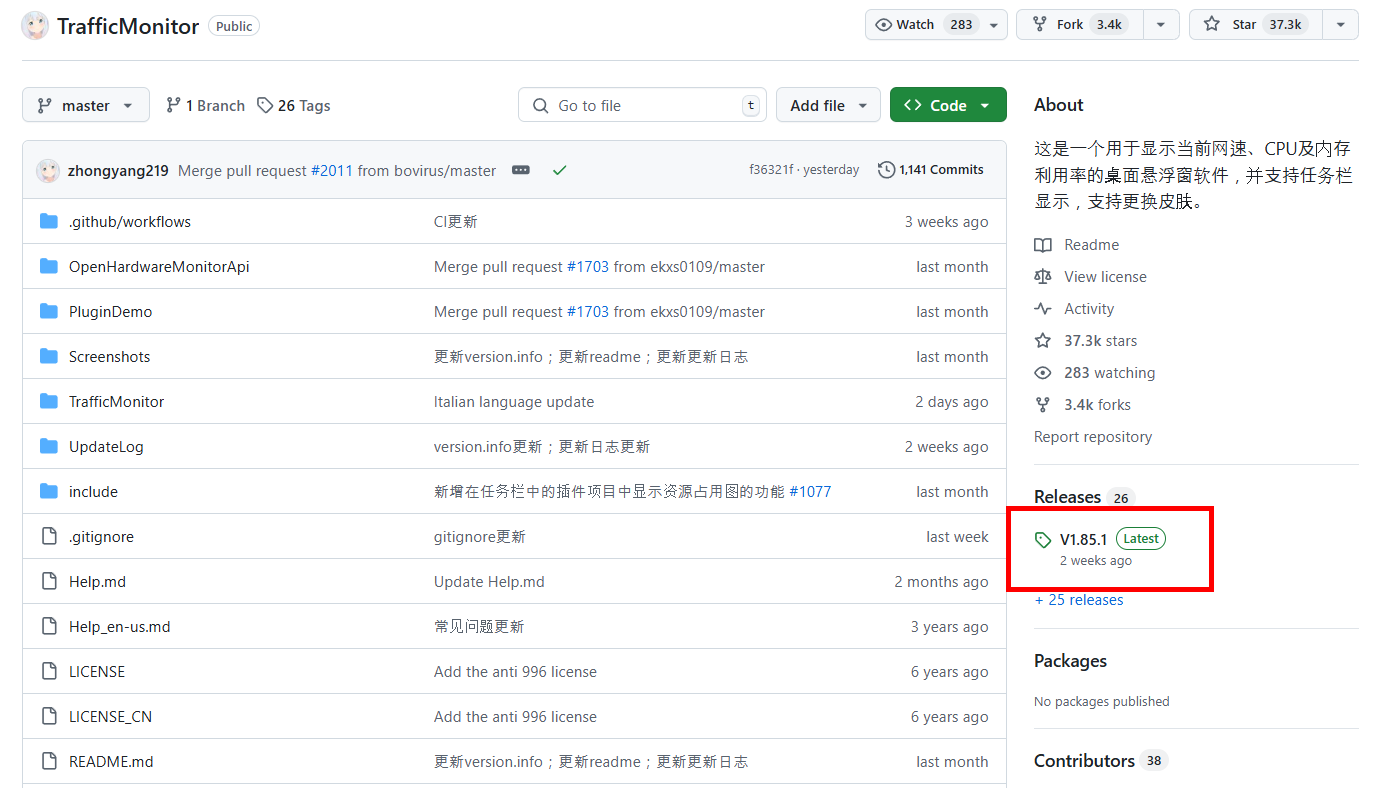Click the TrafficMonitor folder icon
The image size is (1398, 788).
pyautogui.click(x=49, y=401)
